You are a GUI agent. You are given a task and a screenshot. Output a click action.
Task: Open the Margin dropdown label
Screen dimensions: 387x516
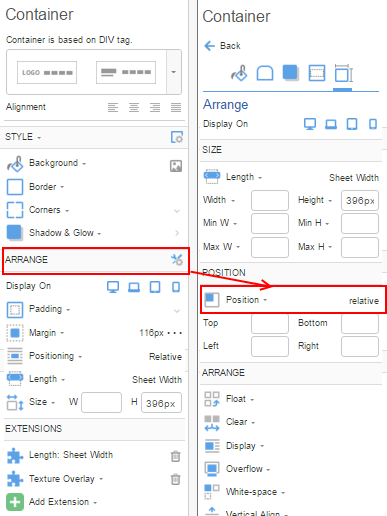[x=46, y=333]
